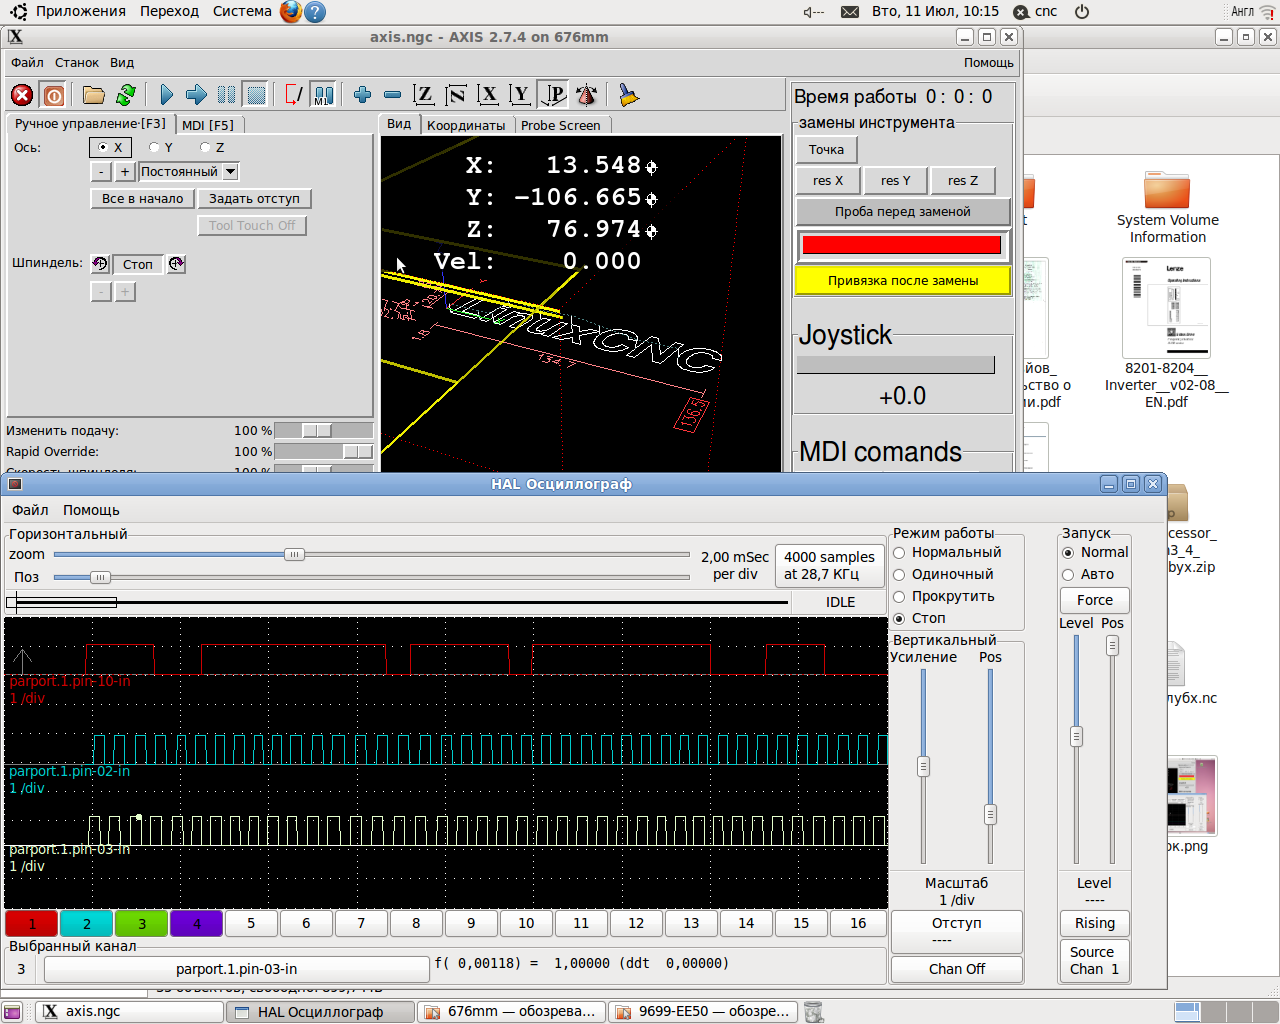Start the spindle counterclockwise
This screenshot has height=1024, width=1280.
(100, 264)
